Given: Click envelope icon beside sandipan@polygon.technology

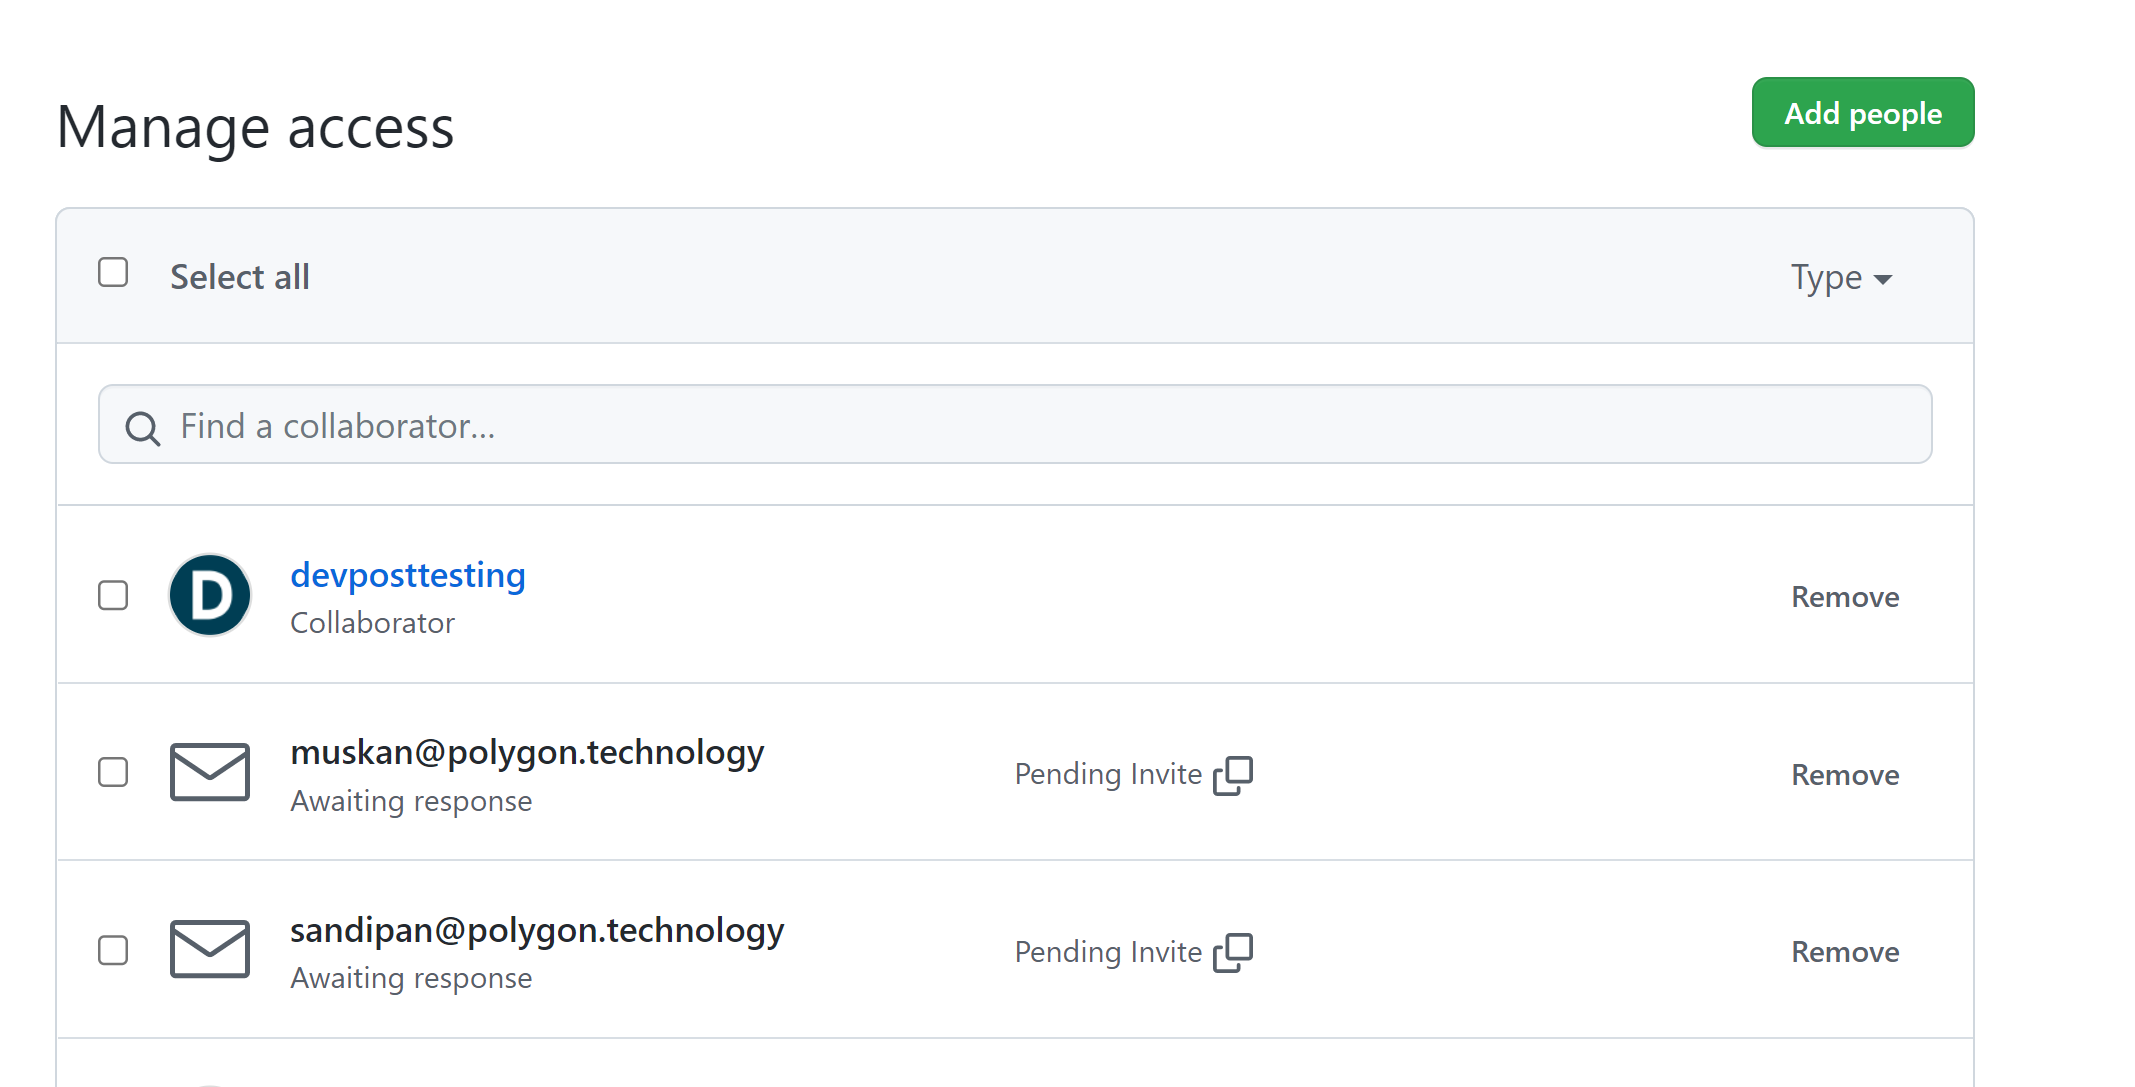Looking at the screenshot, I should [210, 949].
